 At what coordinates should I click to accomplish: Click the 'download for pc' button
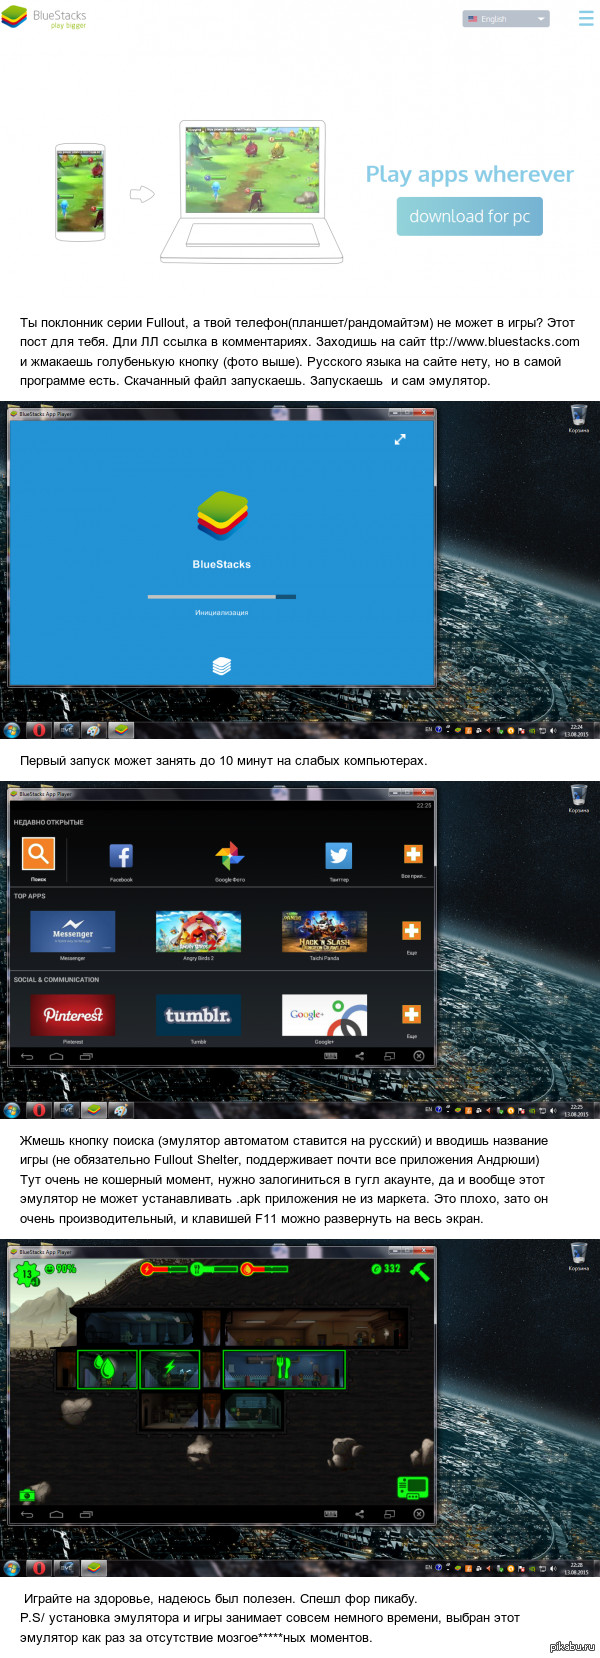[x=469, y=216]
